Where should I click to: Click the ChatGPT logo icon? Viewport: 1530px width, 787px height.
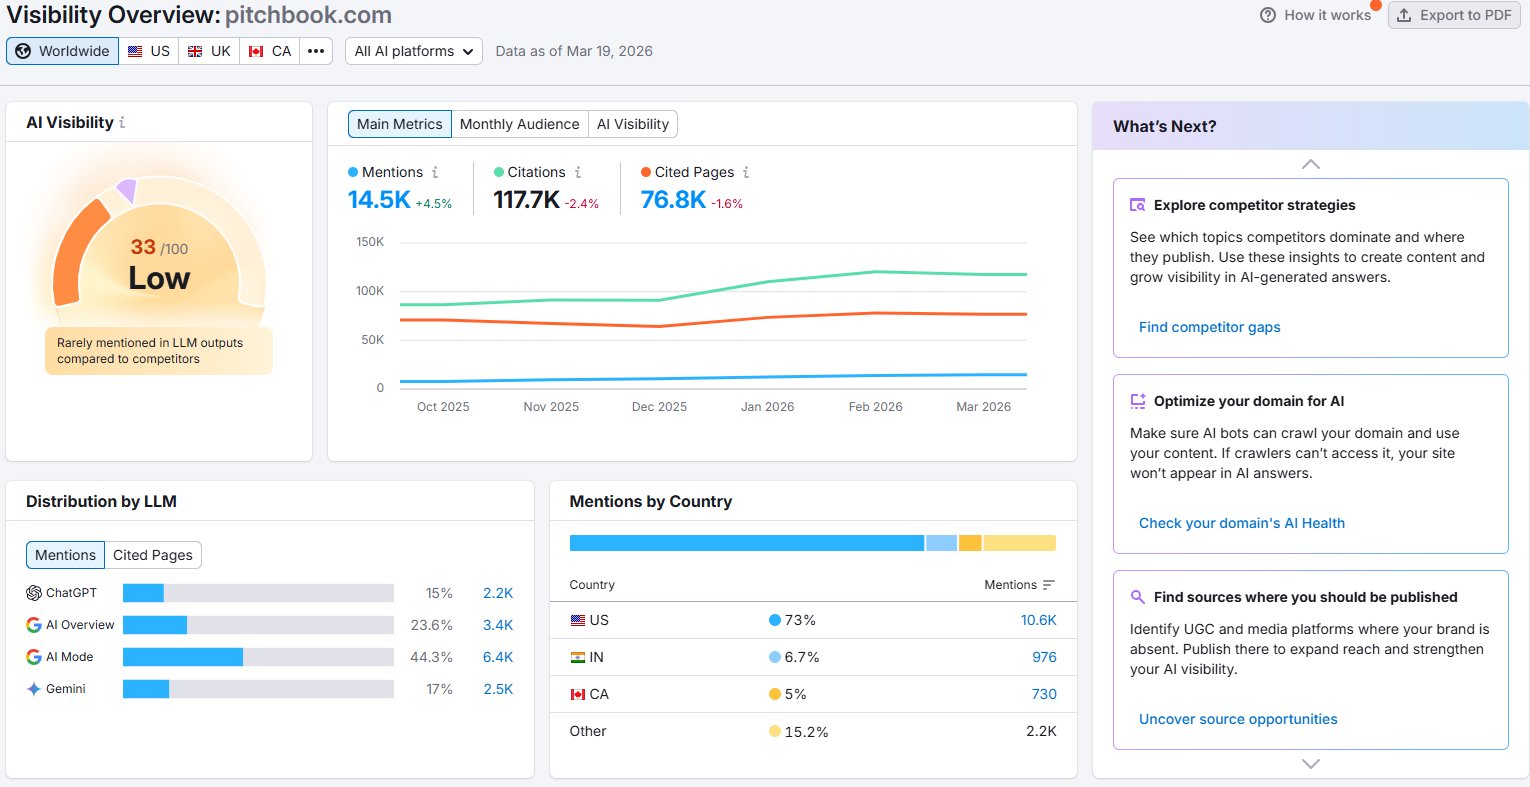coord(34,593)
